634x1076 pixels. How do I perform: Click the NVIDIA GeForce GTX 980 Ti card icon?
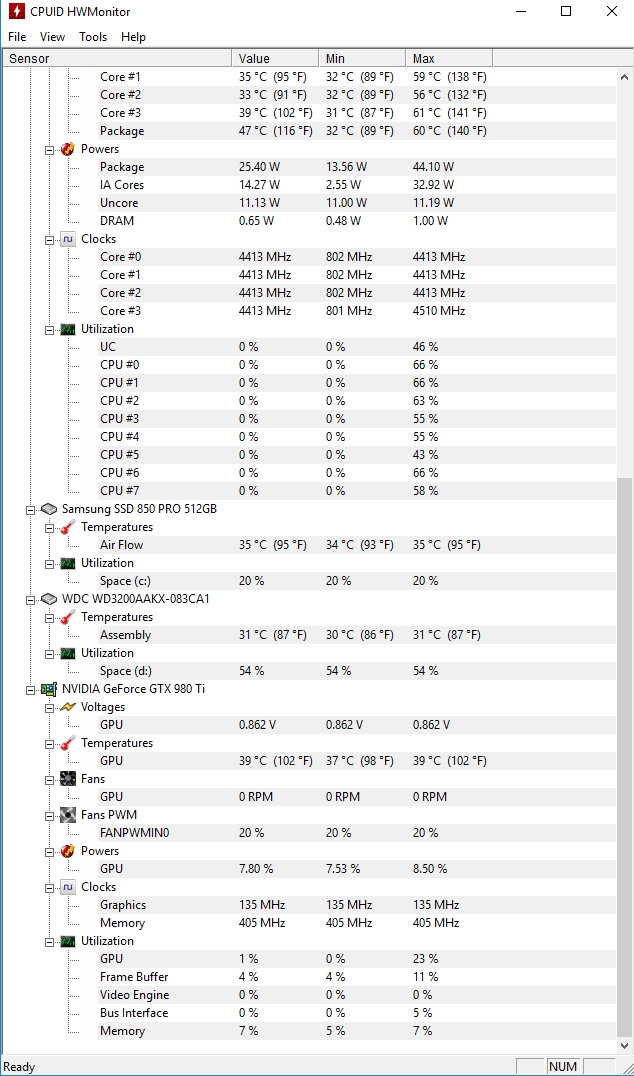coord(48,689)
